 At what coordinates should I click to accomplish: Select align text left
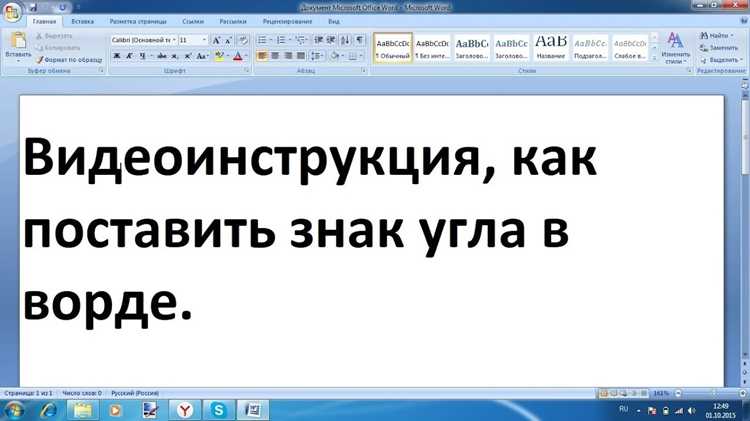point(262,56)
